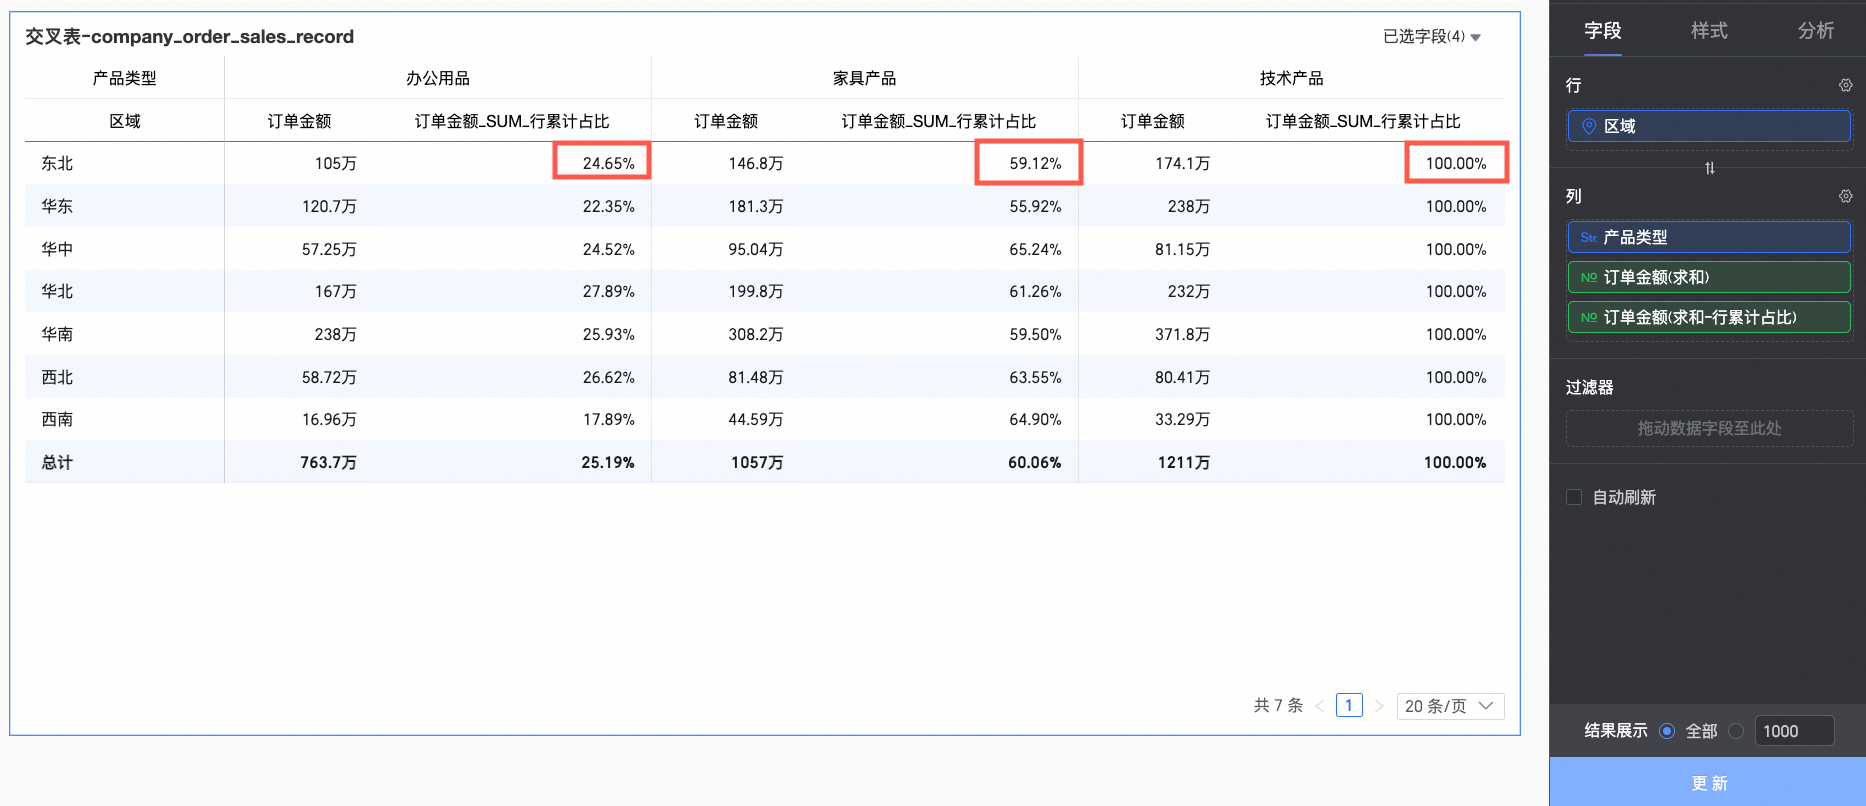Click the 产品类型 header cell
The image size is (1866, 806).
click(125, 78)
